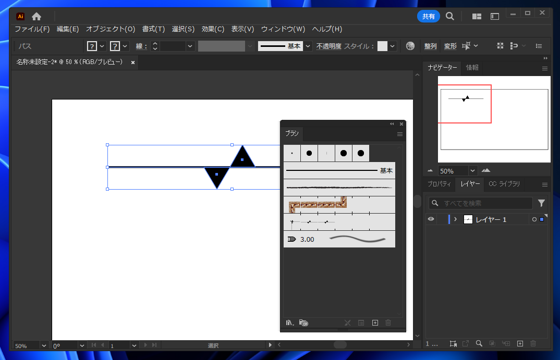
Task: Switch to the 情報 tab
Action: coord(472,68)
